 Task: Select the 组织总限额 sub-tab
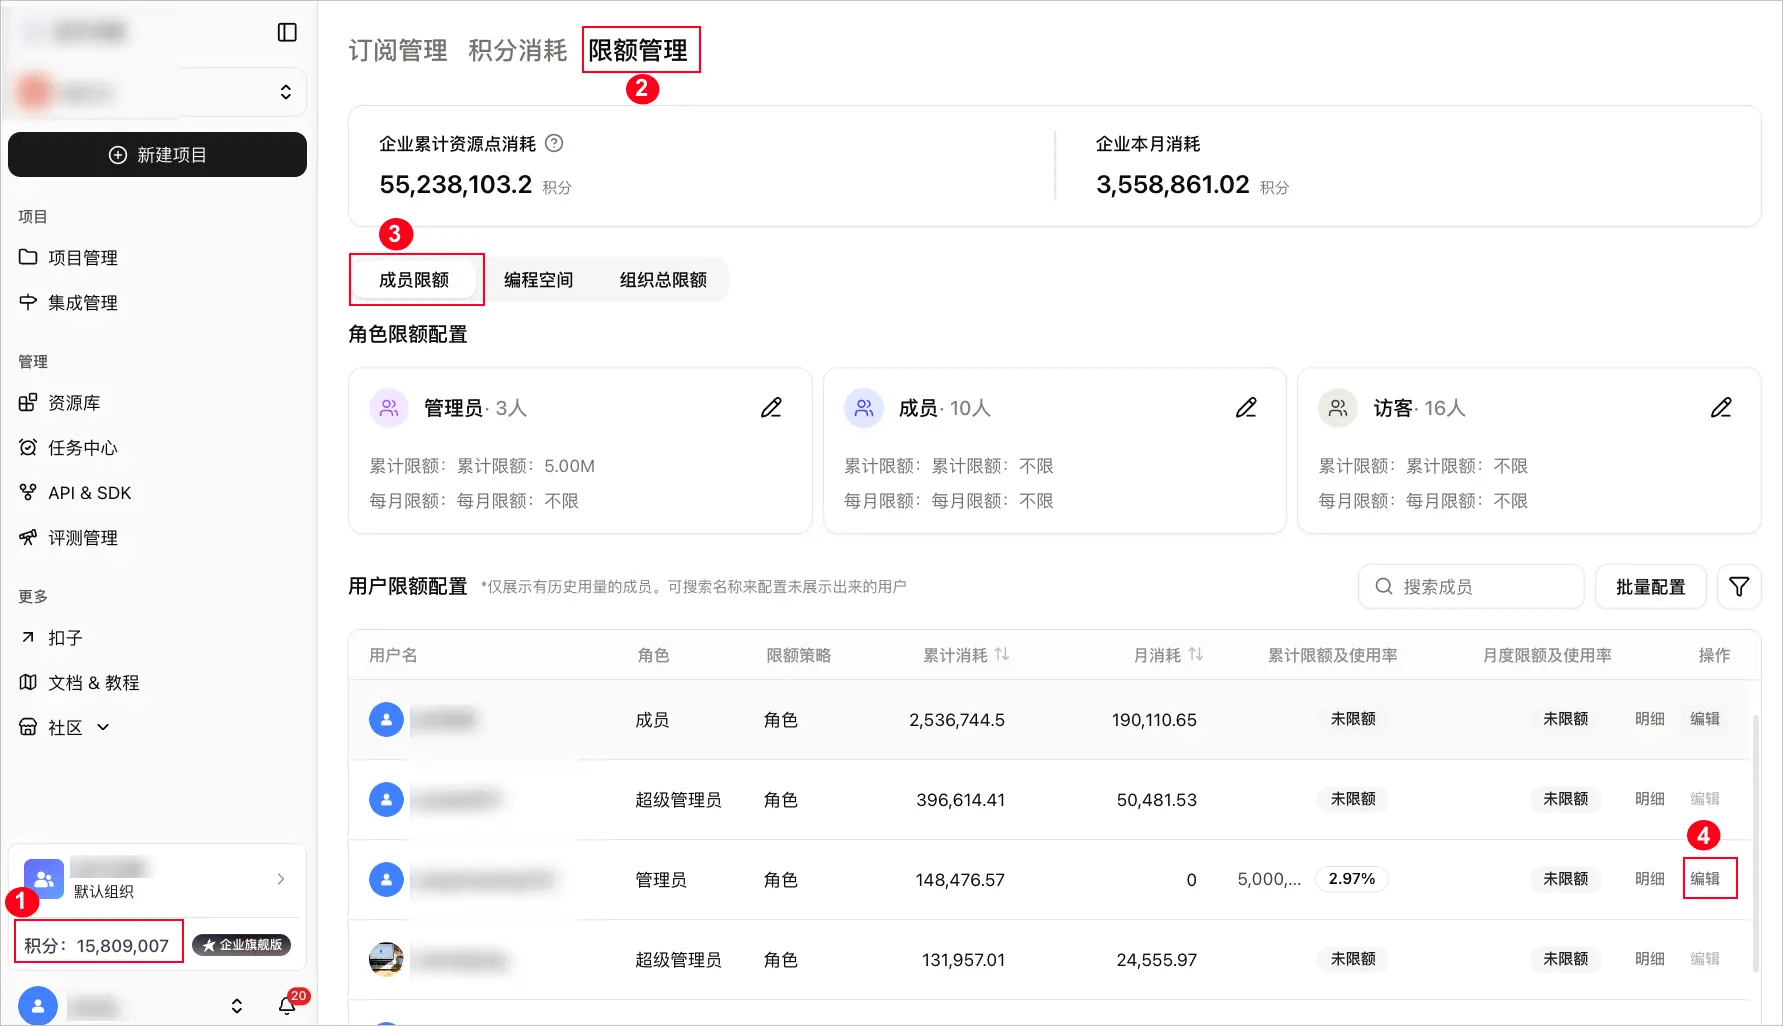click(663, 280)
